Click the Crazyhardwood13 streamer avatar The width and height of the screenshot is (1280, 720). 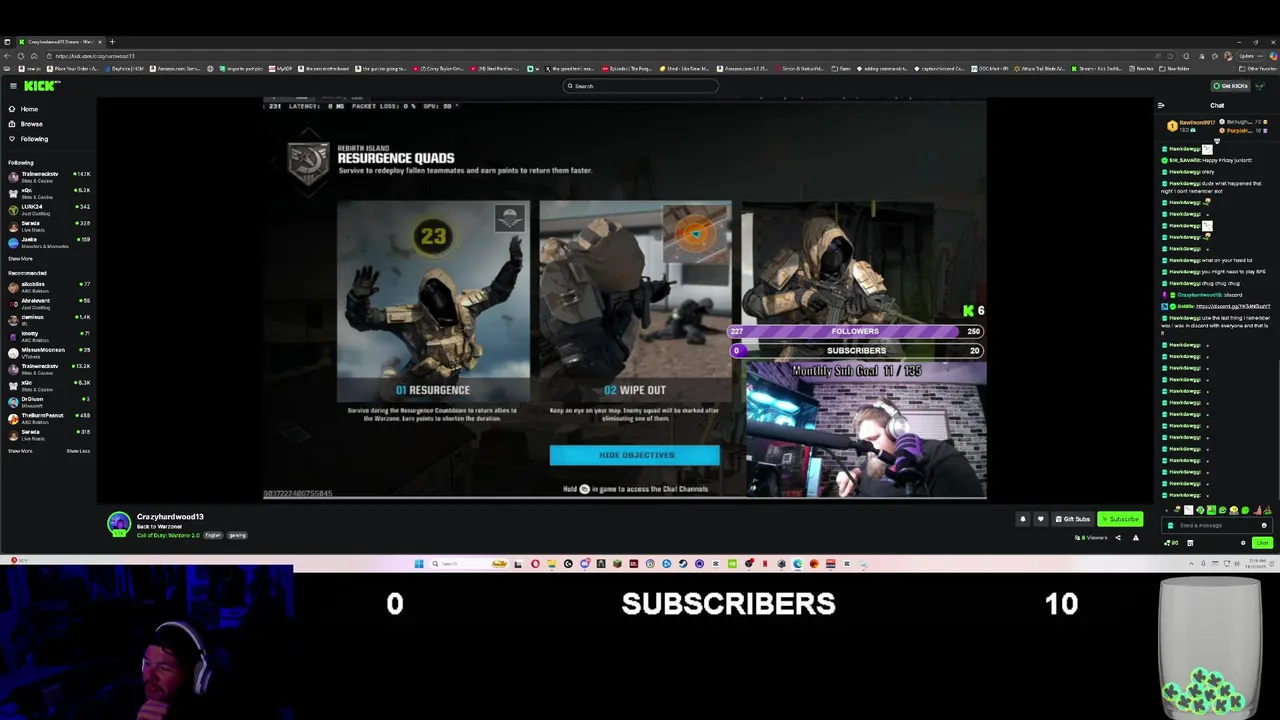pyautogui.click(x=119, y=524)
